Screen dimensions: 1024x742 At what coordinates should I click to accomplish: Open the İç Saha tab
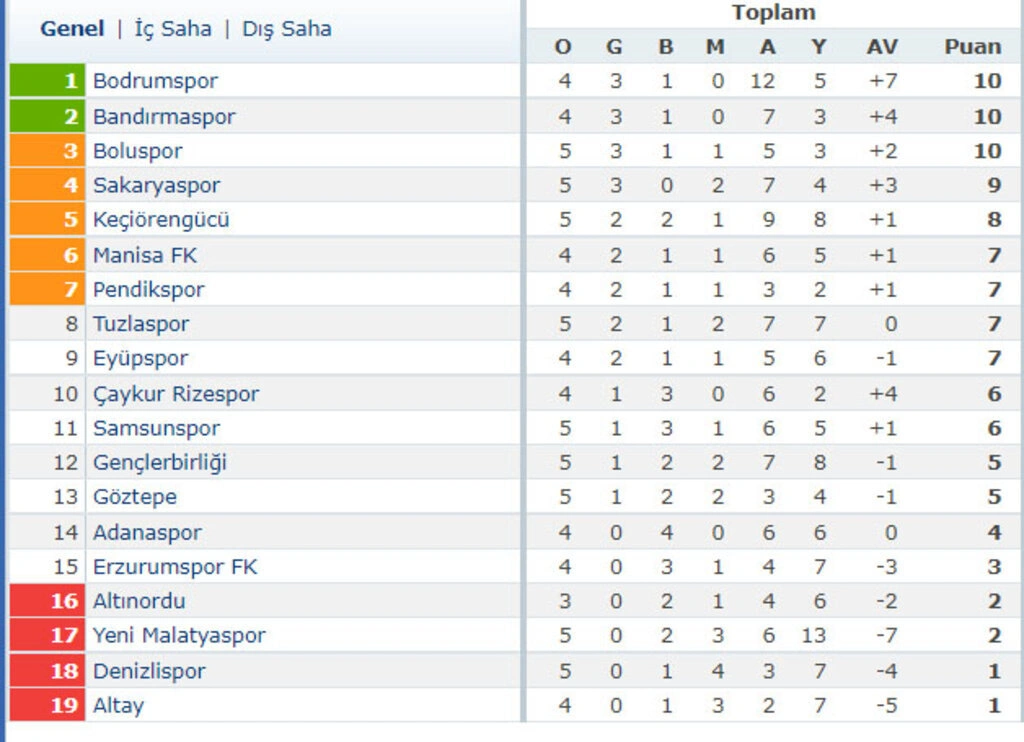coord(173,29)
